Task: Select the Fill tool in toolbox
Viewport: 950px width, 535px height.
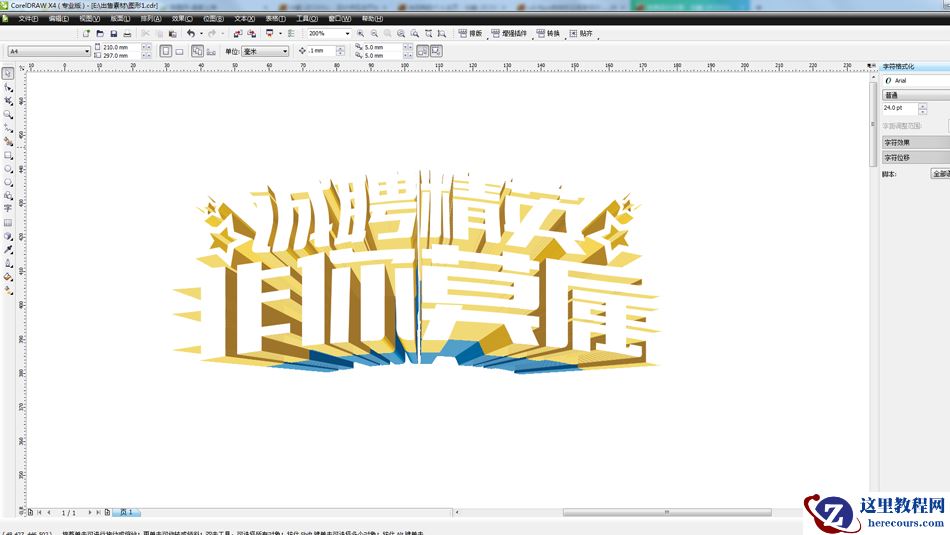Action: [8, 276]
